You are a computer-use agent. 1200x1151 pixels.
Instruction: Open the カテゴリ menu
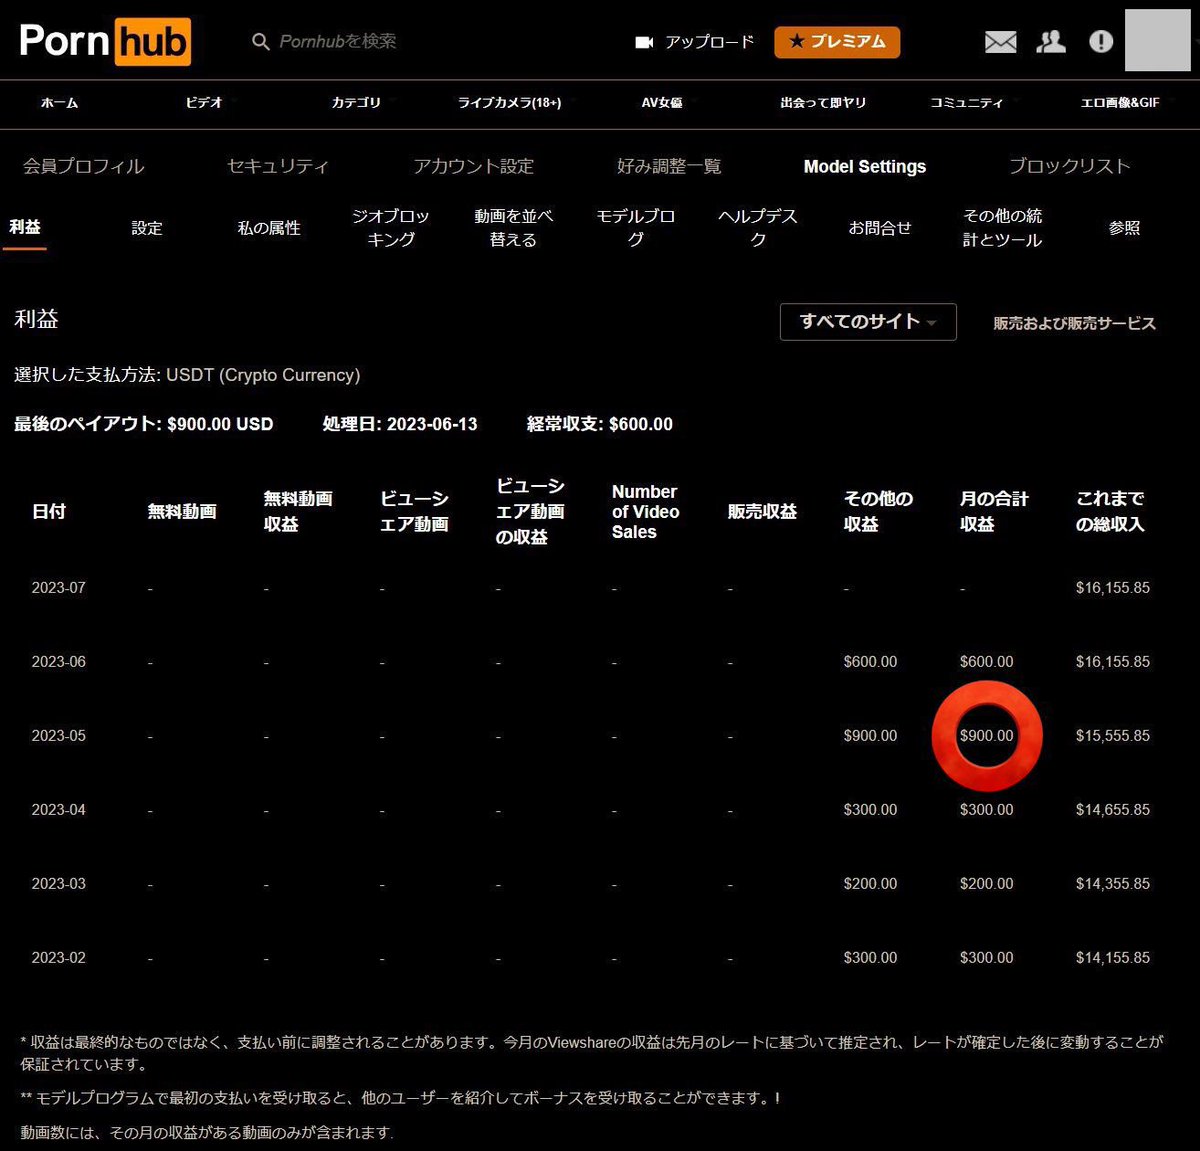pos(356,103)
